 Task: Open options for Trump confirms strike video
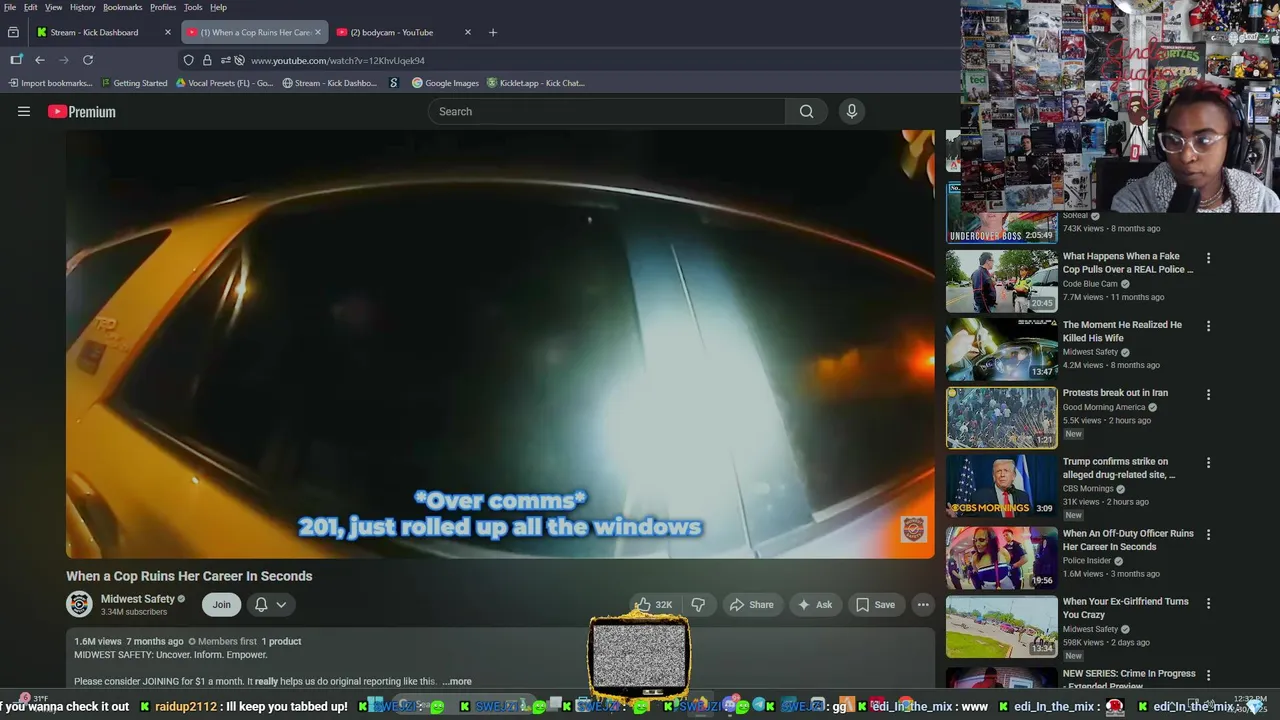[x=1208, y=463]
